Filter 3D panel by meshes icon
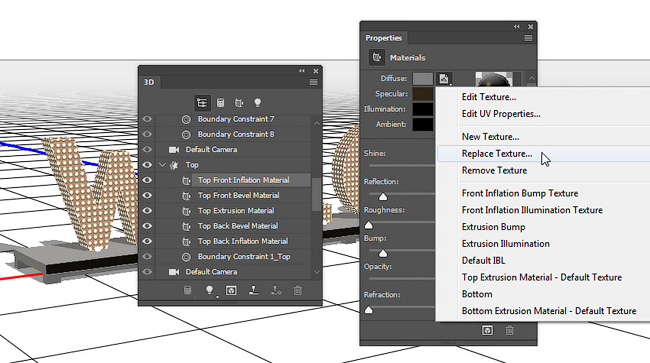The image size is (650, 363). [221, 103]
